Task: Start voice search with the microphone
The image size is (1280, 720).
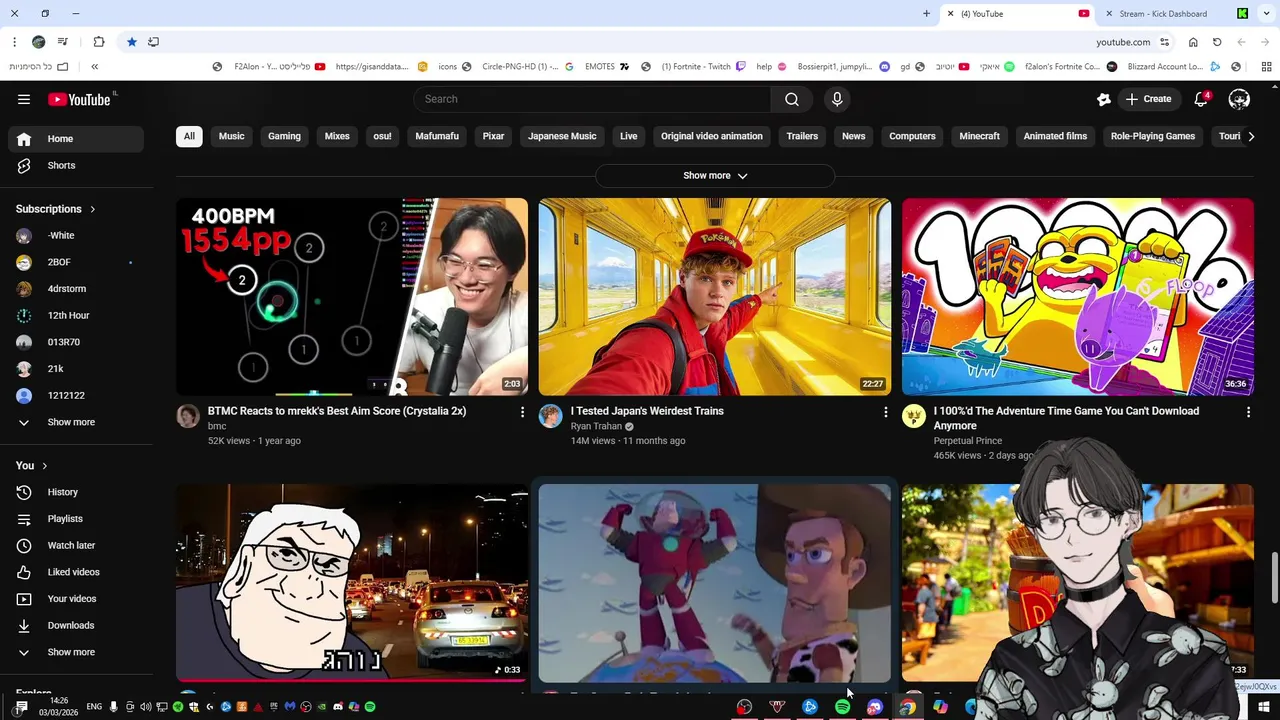Action: pyautogui.click(x=837, y=99)
